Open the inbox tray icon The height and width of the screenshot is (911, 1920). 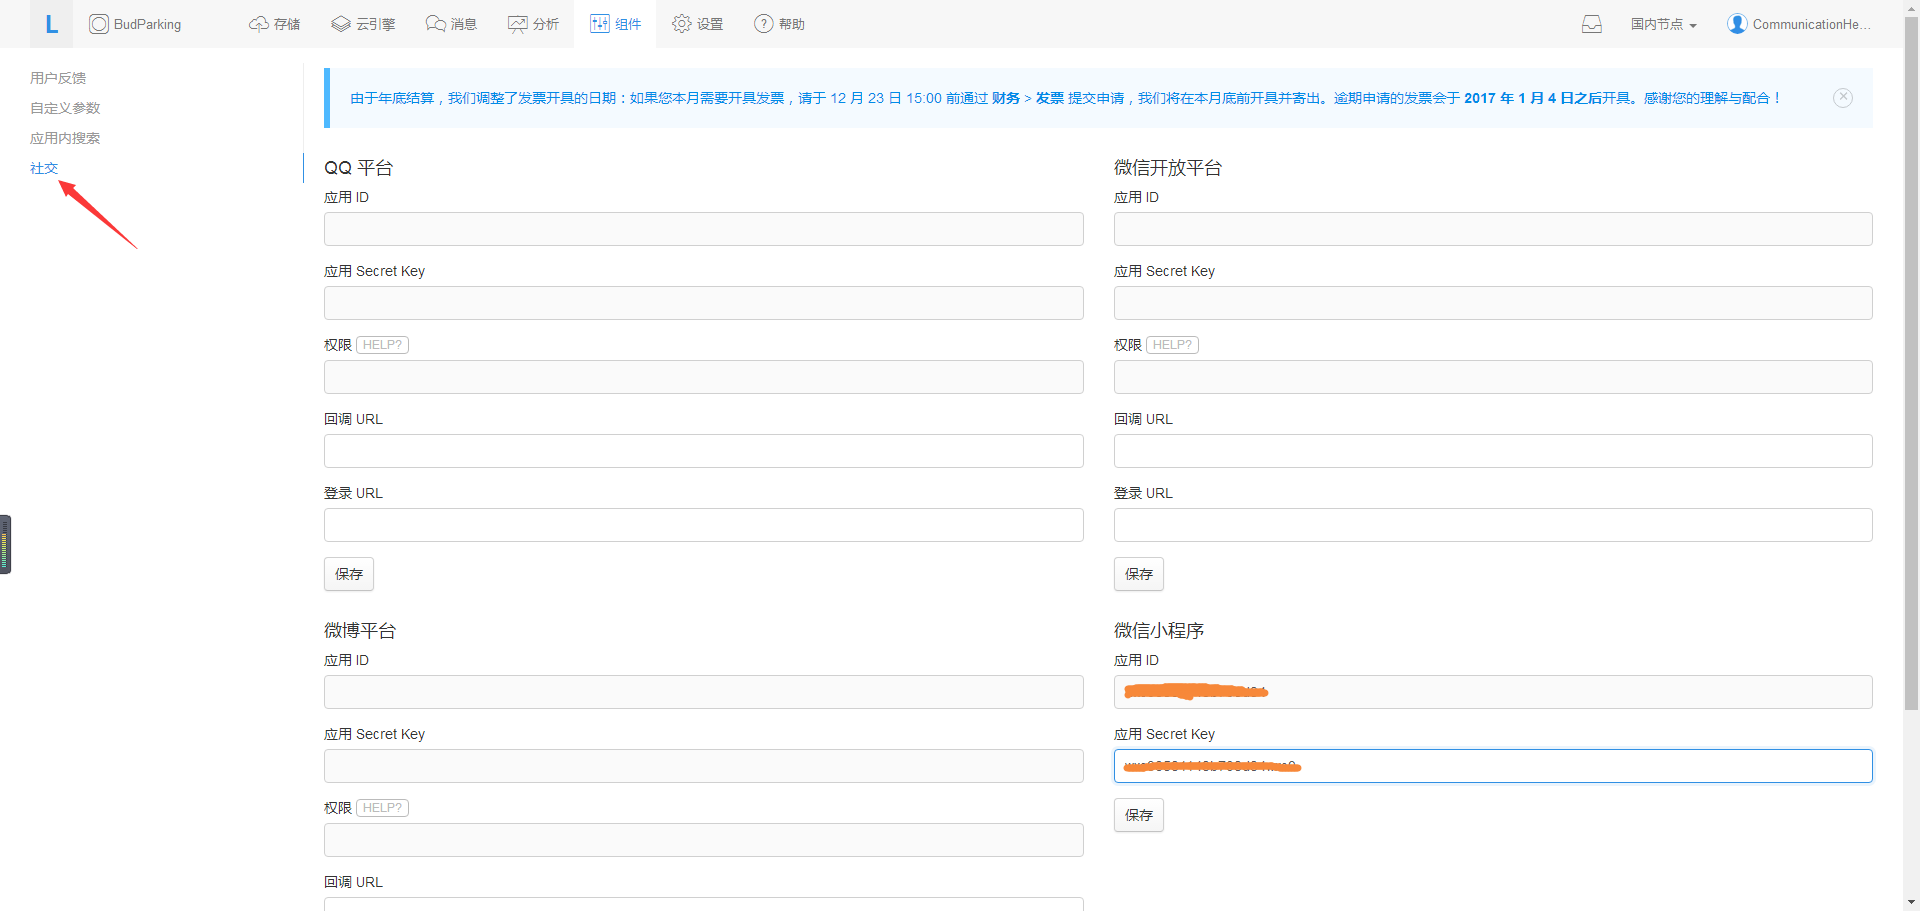point(1592,24)
